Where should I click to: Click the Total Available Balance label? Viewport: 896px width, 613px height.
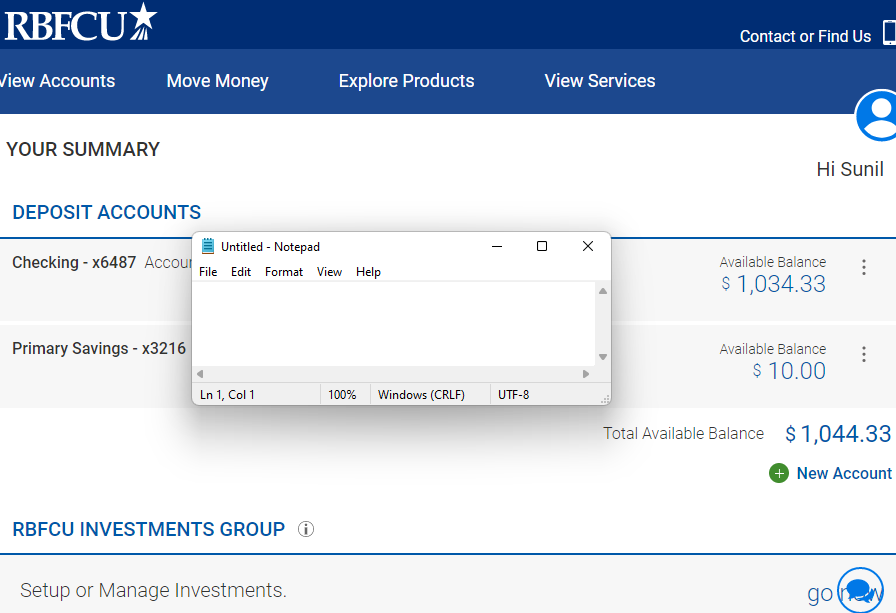[683, 434]
